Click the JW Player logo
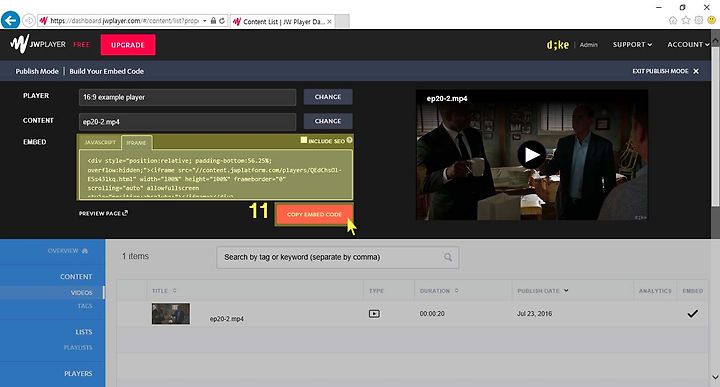This screenshot has width=720, height=387. click(38, 44)
